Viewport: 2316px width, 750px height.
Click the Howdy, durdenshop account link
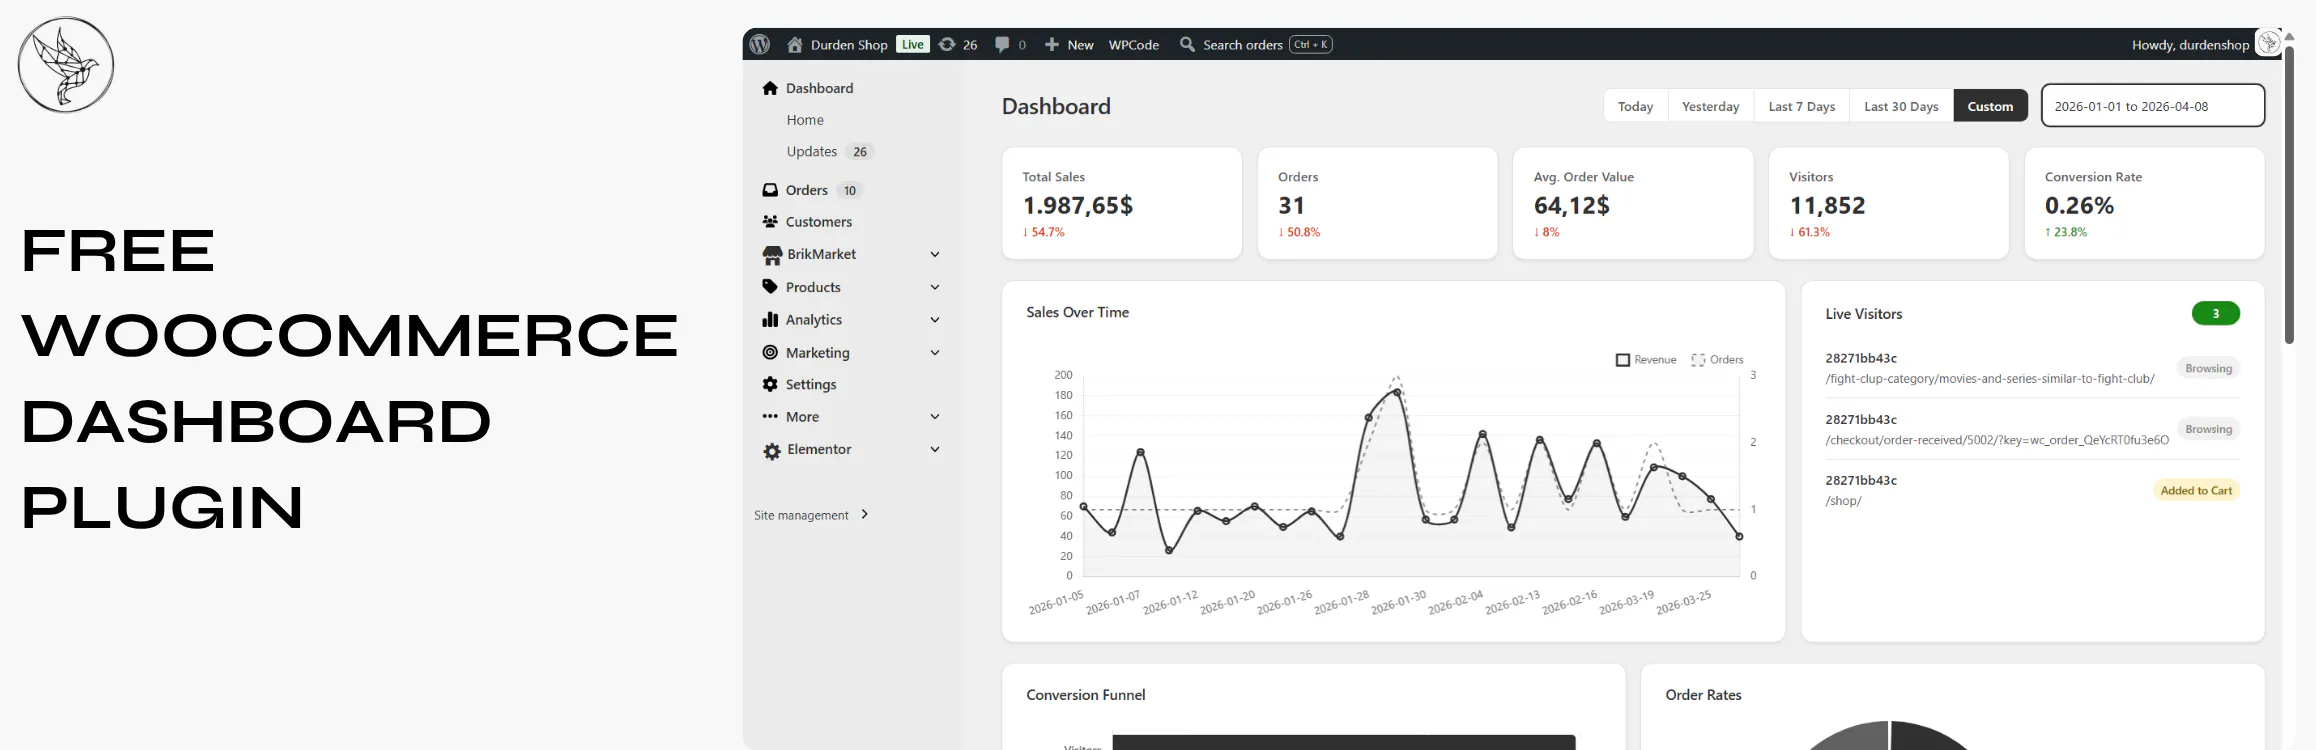2190,45
